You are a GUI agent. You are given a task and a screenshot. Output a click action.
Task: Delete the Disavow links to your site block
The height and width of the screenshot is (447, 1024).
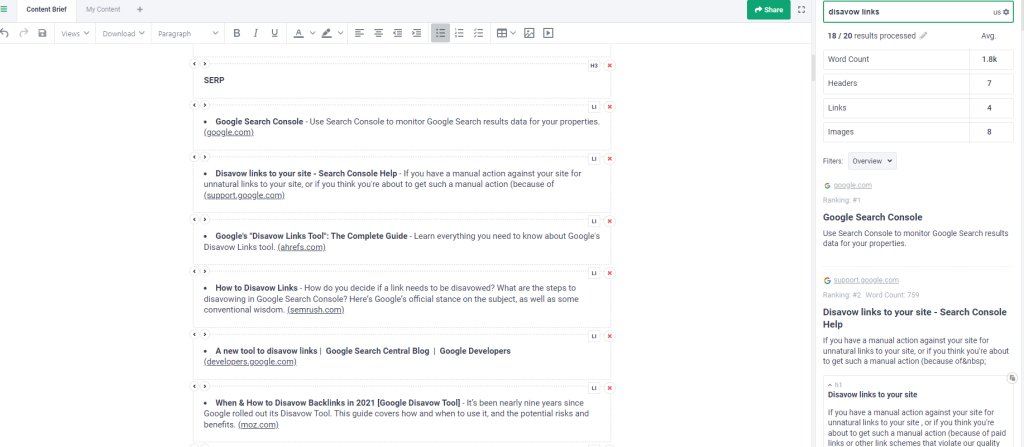609,159
